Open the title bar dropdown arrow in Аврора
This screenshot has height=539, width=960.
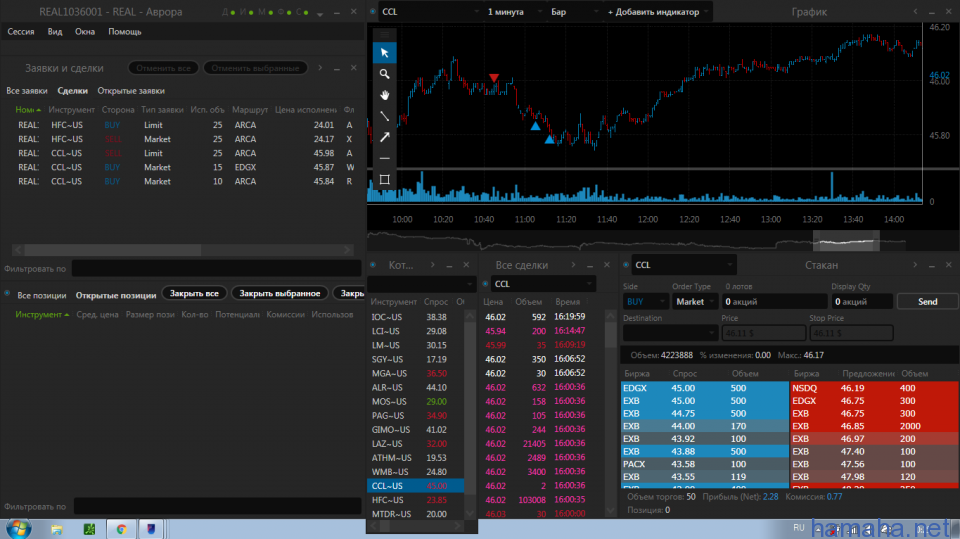coord(320,13)
